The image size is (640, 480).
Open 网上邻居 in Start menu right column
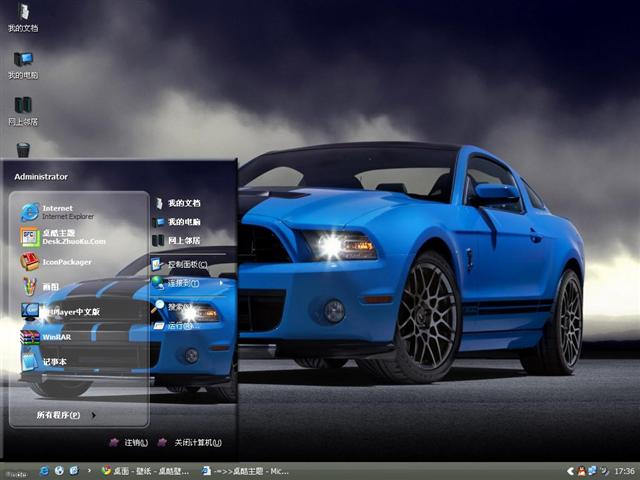click(182, 240)
